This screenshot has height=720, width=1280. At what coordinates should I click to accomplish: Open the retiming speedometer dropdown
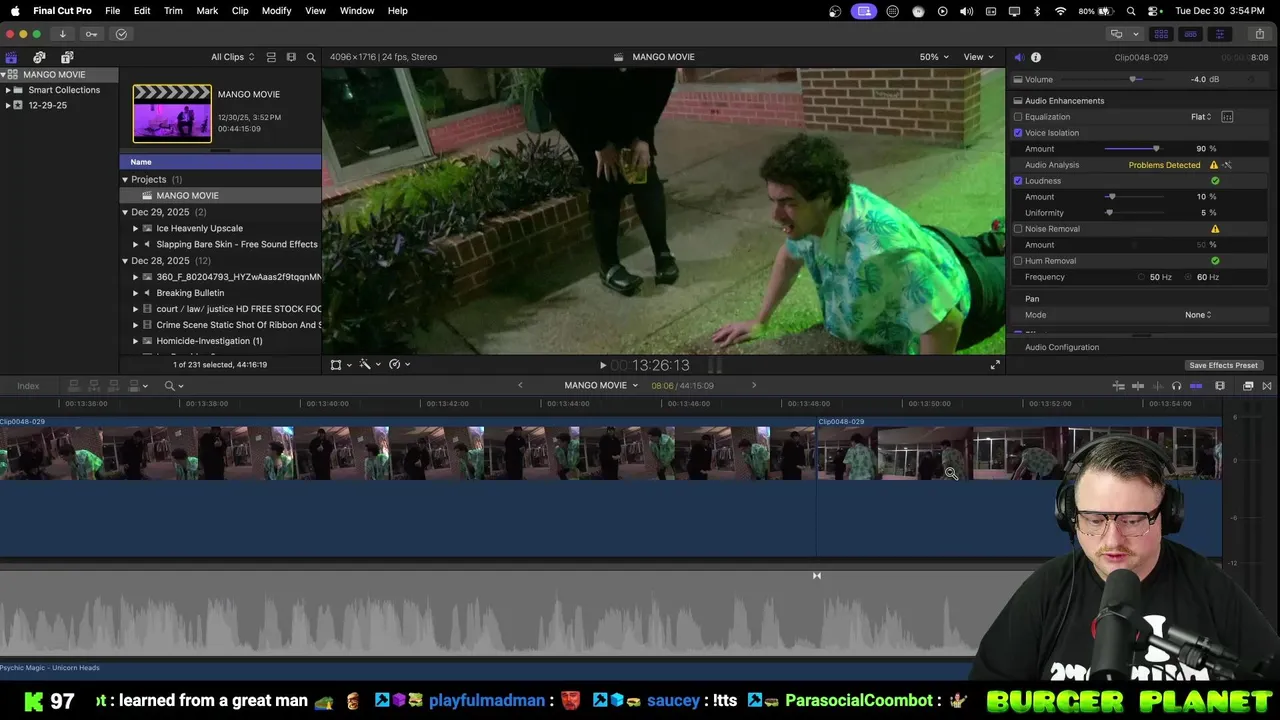tap(399, 365)
